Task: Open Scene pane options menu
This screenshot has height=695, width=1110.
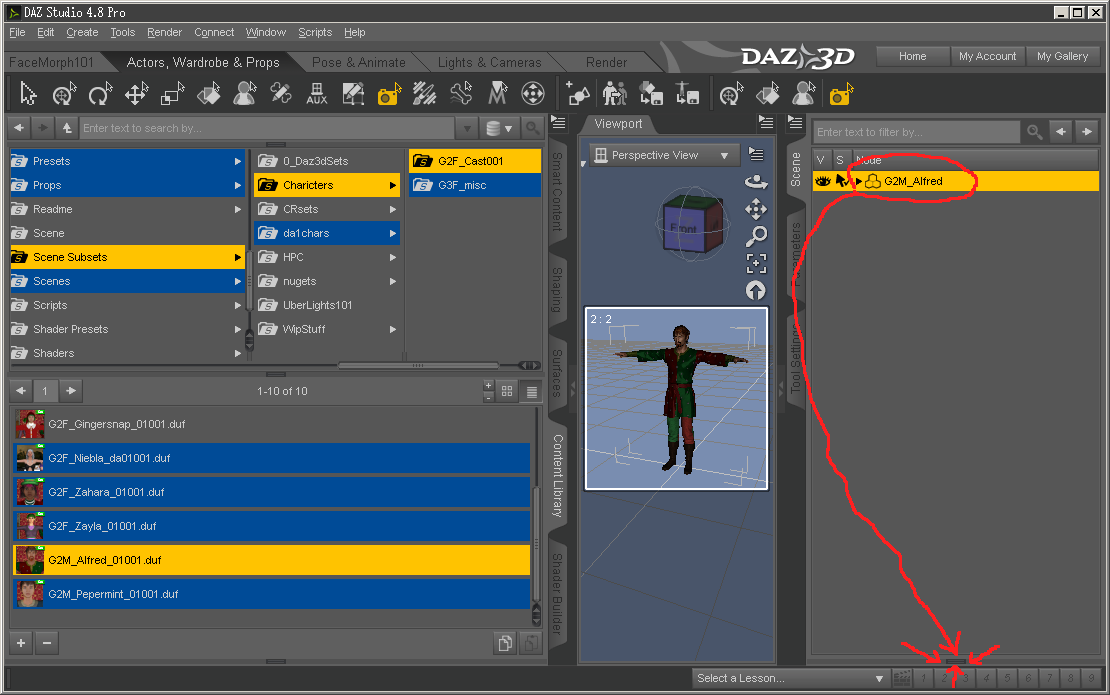Action: [x=795, y=123]
